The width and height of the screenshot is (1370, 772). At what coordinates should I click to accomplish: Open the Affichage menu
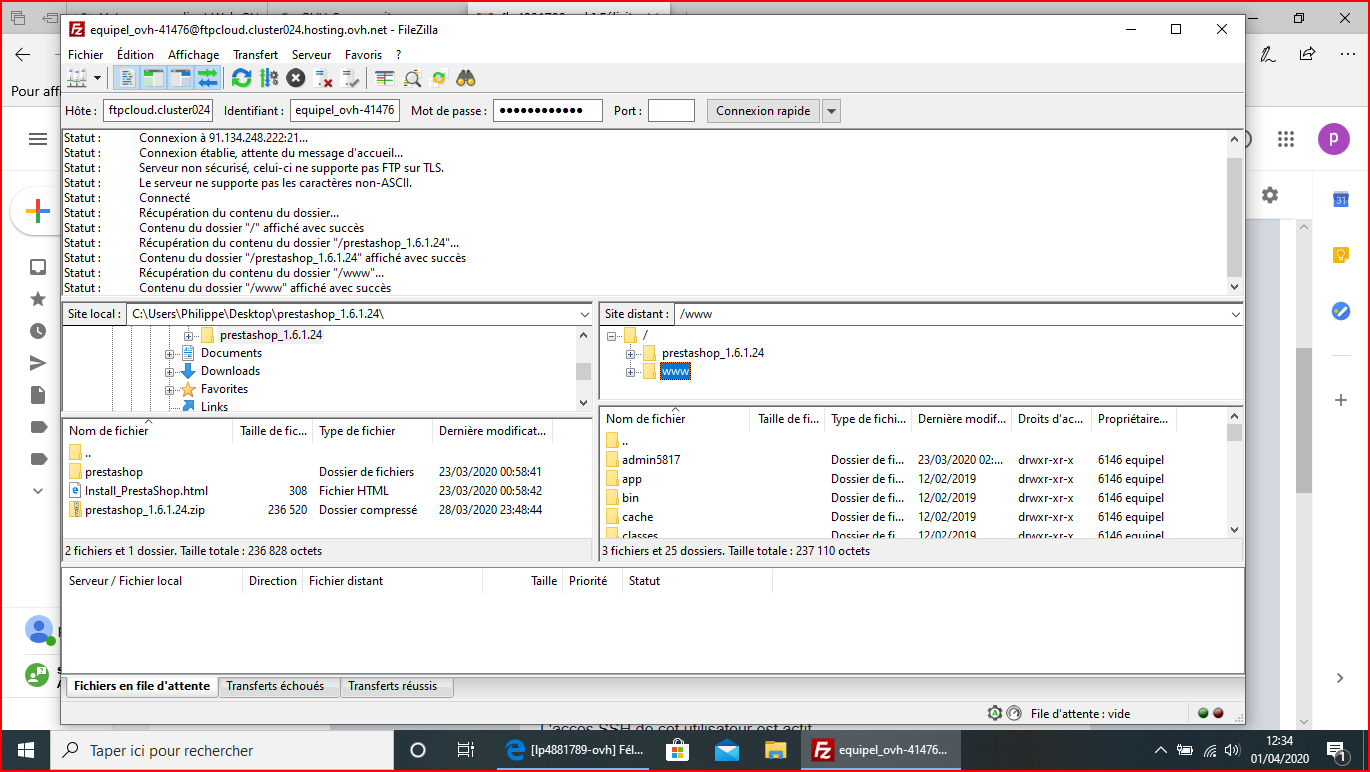click(194, 55)
